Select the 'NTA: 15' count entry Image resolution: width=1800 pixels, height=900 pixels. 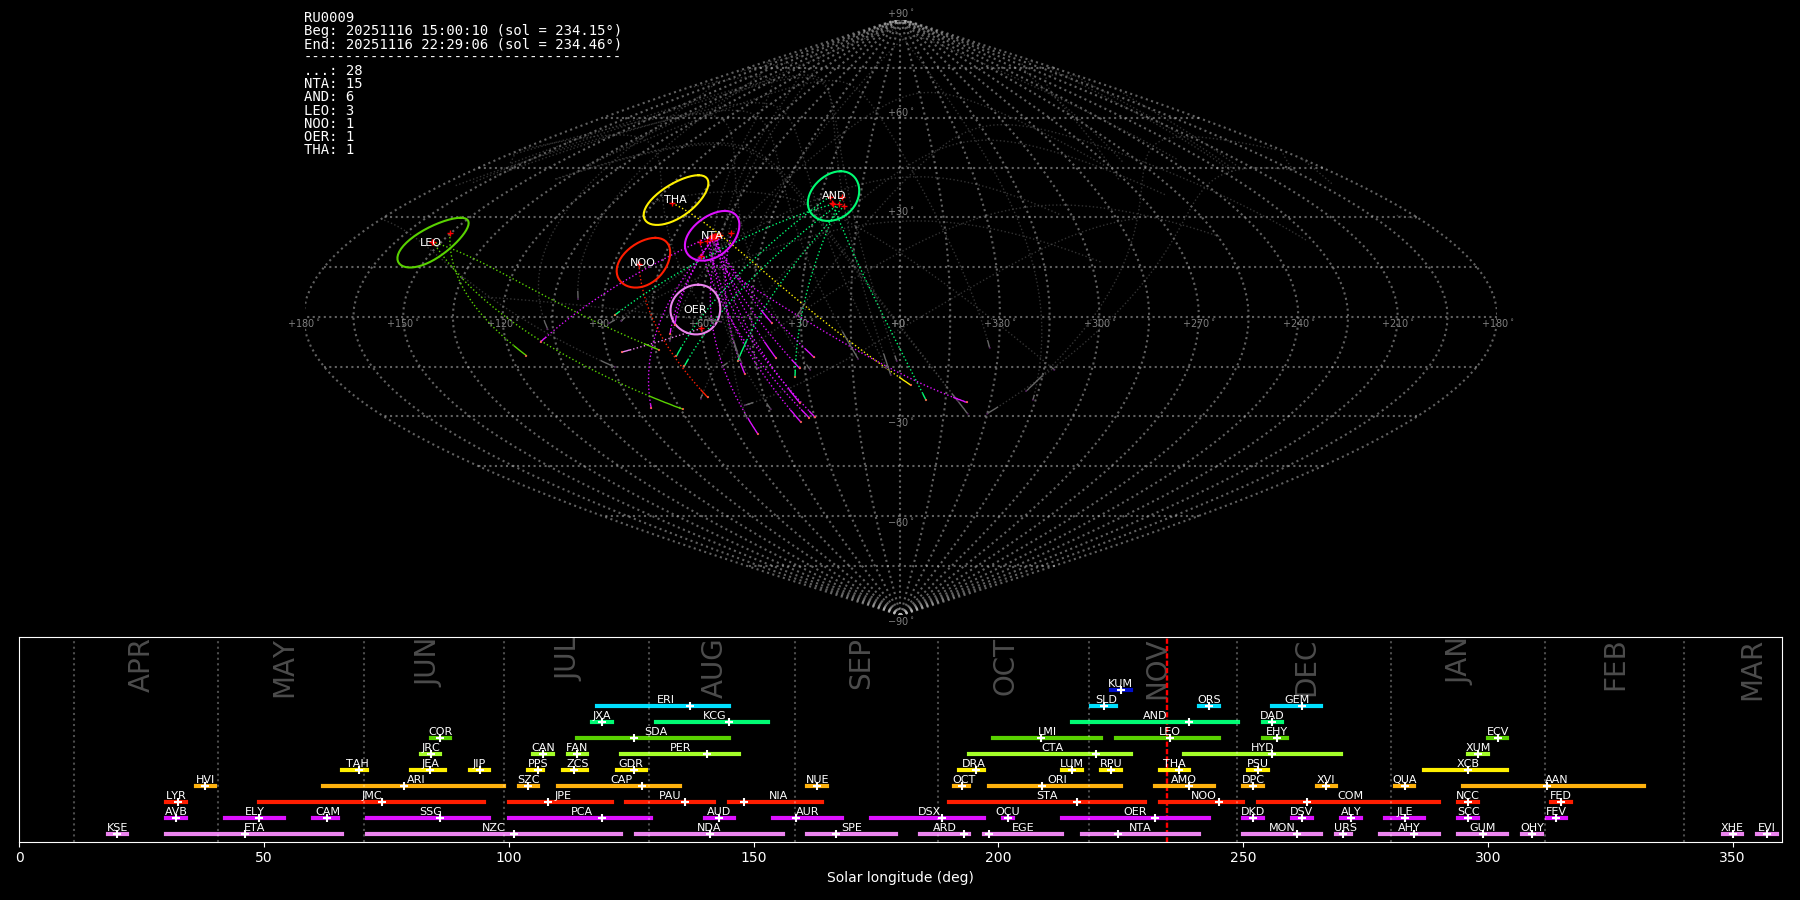pyautogui.click(x=333, y=84)
